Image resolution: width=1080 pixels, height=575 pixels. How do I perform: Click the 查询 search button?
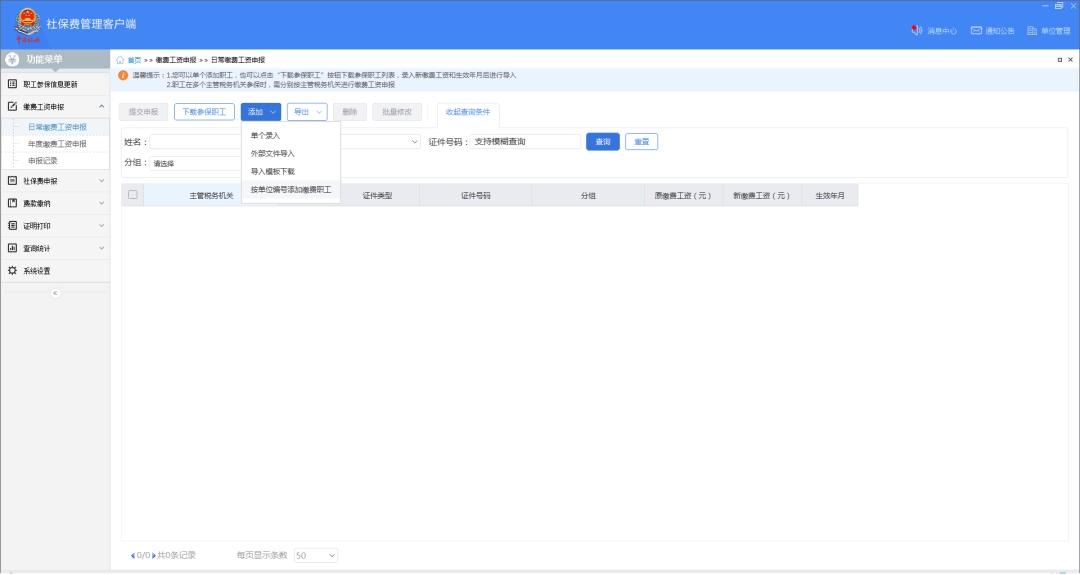602,142
